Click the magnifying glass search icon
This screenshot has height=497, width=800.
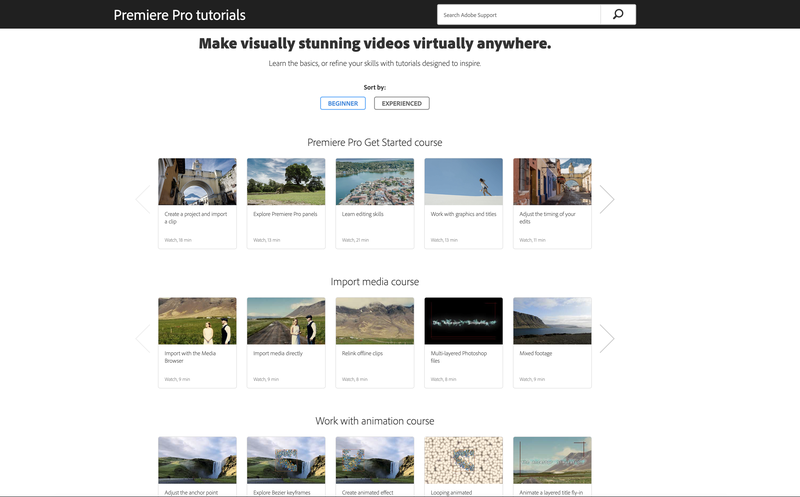[x=618, y=14]
